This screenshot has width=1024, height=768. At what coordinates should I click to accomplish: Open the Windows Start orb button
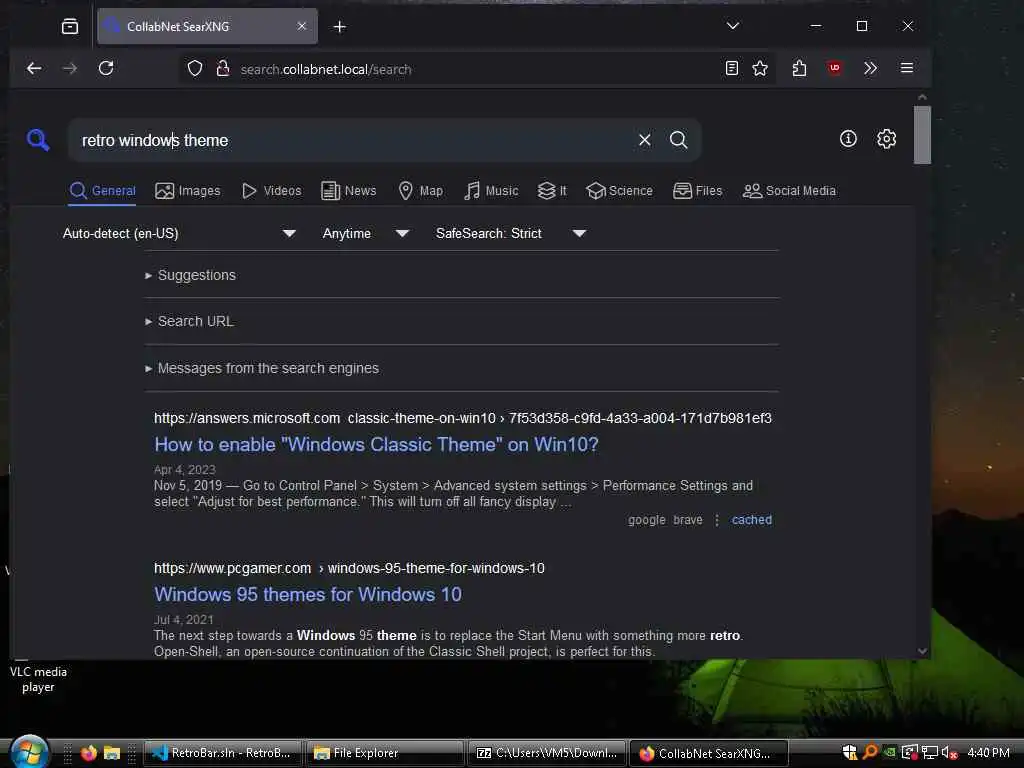pos(29,752)
